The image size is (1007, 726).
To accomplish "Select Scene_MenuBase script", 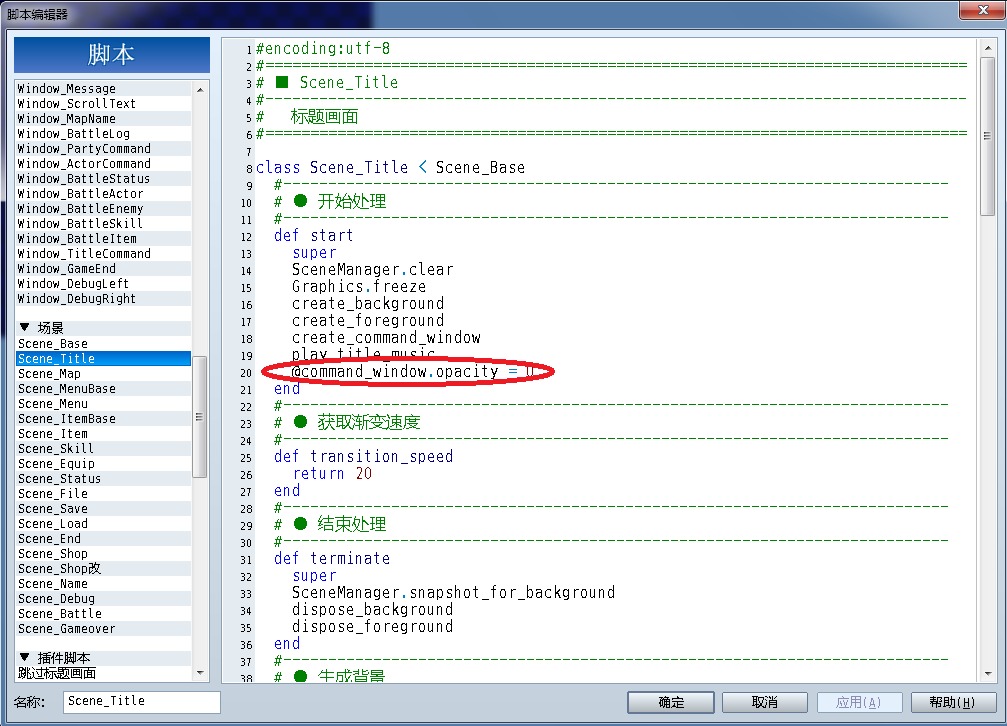I will coord(103,388).
